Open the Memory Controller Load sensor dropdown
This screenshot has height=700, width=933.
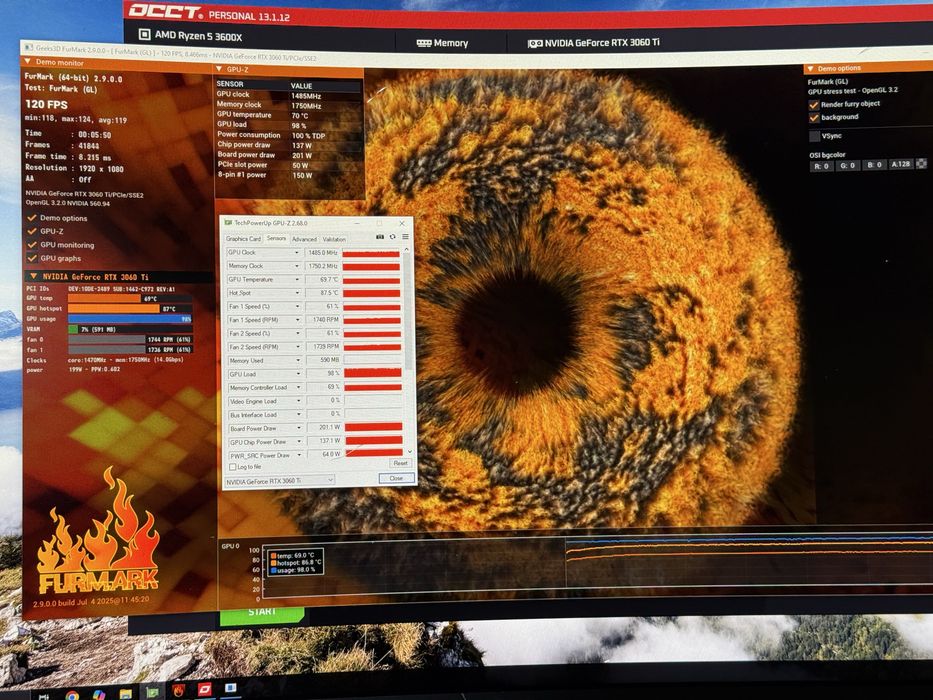[299, 388]
